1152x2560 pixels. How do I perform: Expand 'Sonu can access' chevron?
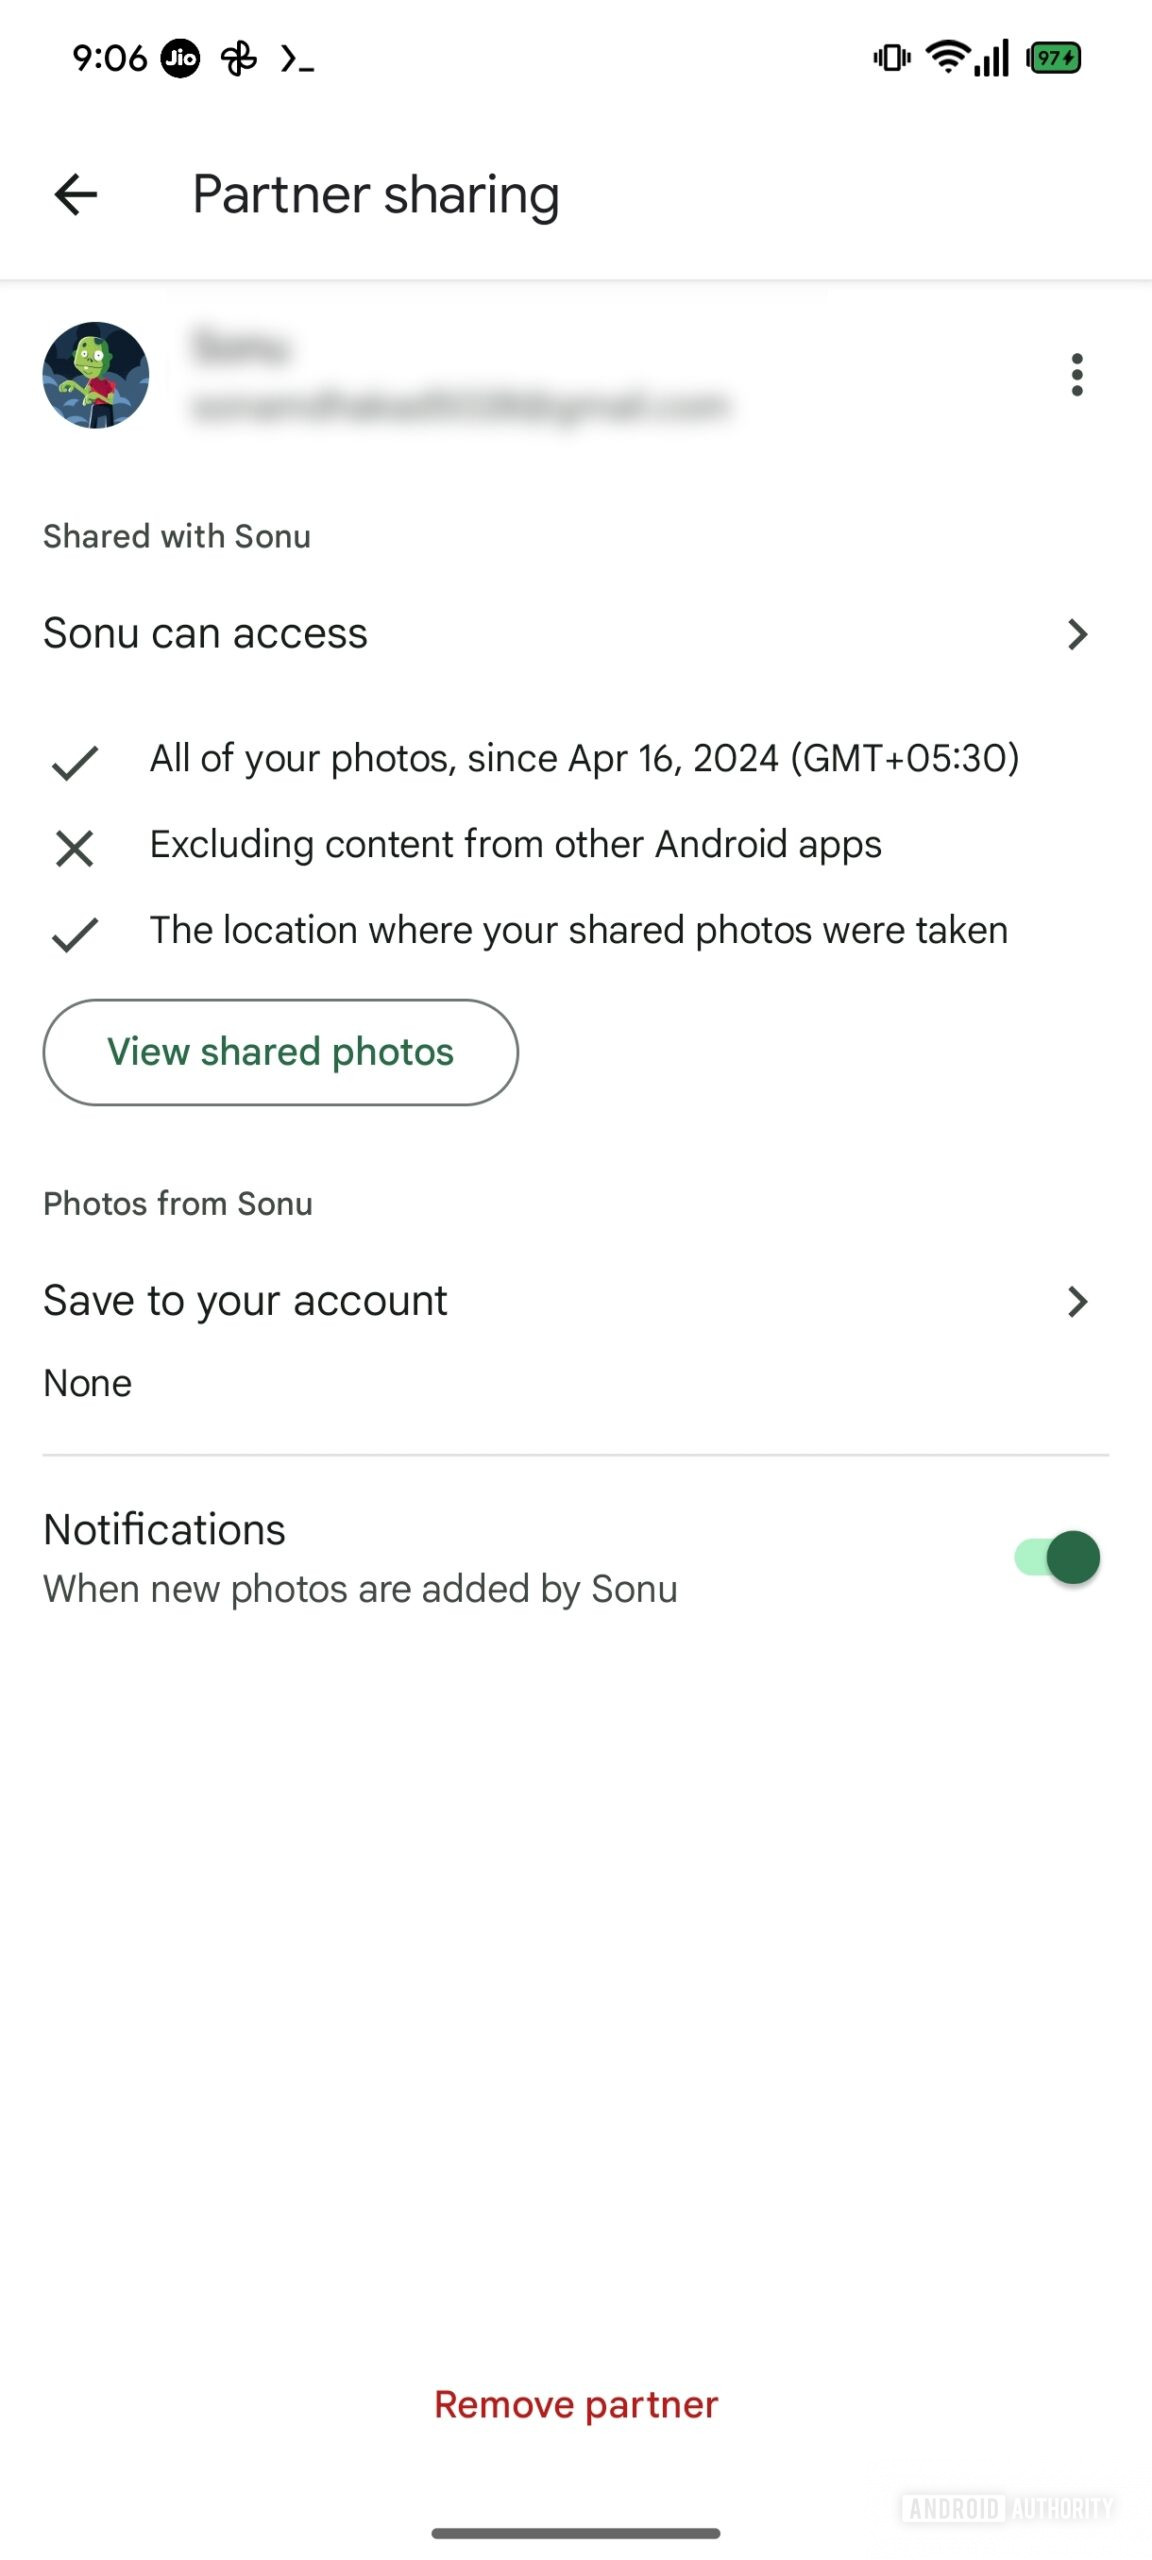pos(1077,634)
